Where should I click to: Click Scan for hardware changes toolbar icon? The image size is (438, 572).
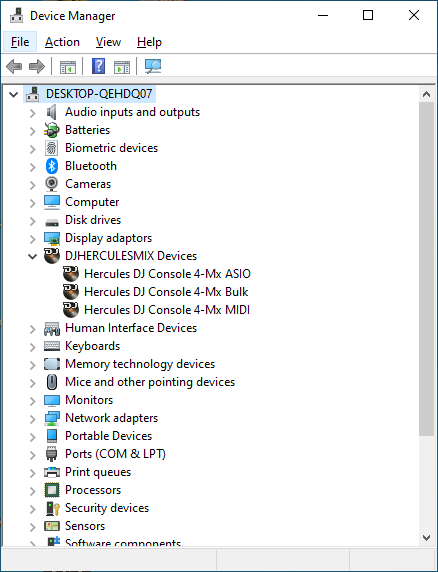(153, 66)
